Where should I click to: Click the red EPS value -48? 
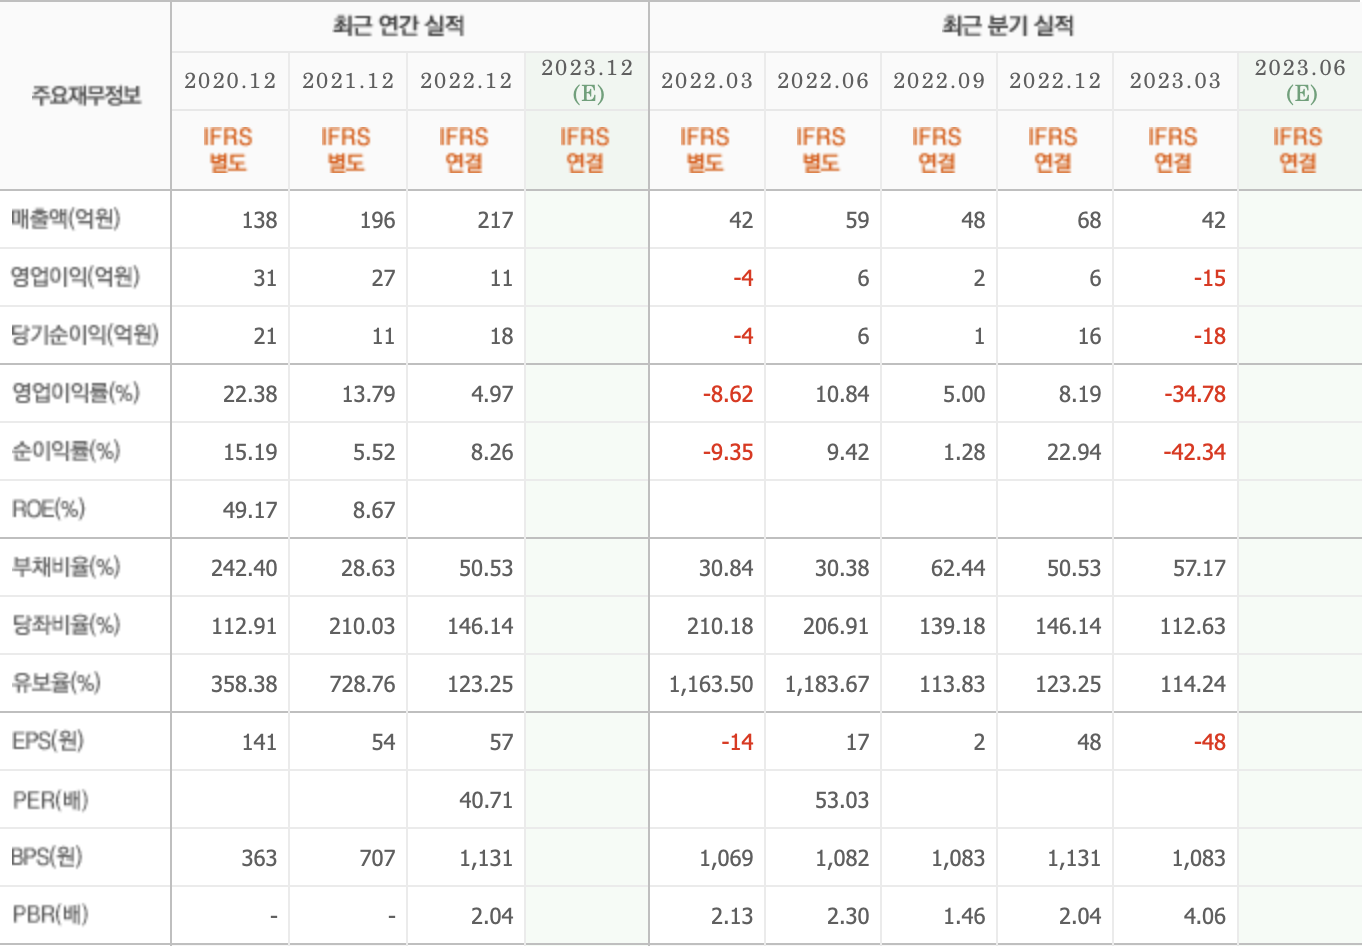(1209, 742)
